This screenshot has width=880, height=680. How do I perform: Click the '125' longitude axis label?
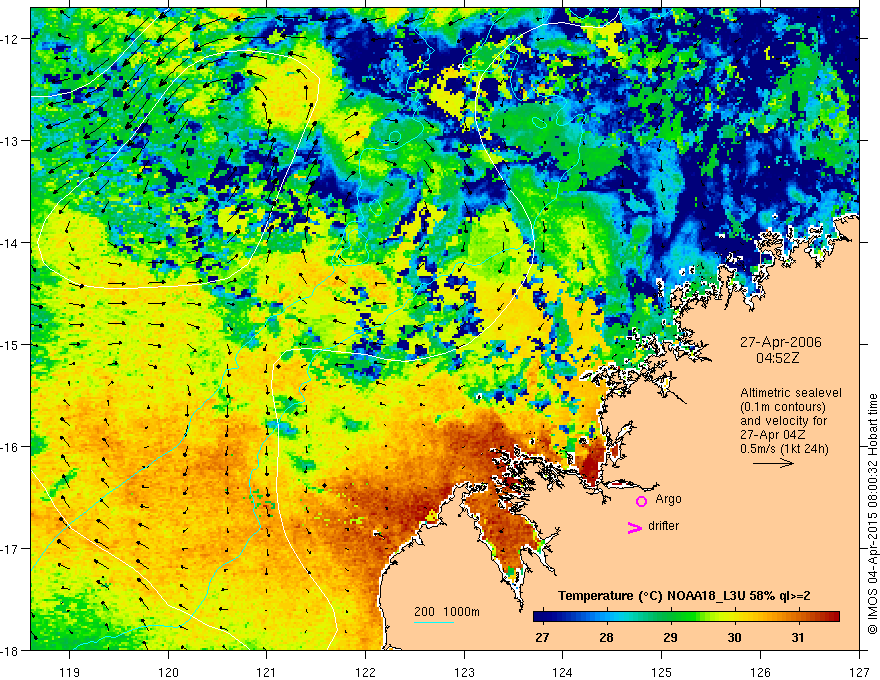[662, 672]
